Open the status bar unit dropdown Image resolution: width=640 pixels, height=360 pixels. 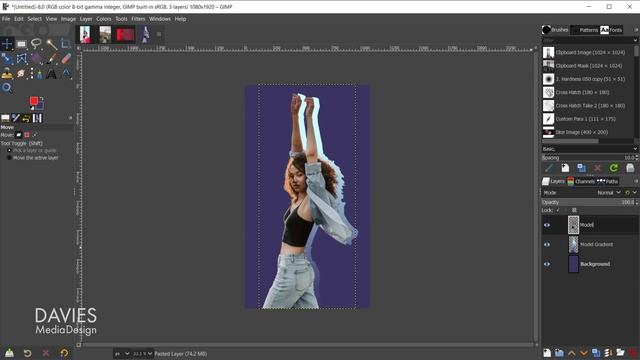tap(122, 354)
